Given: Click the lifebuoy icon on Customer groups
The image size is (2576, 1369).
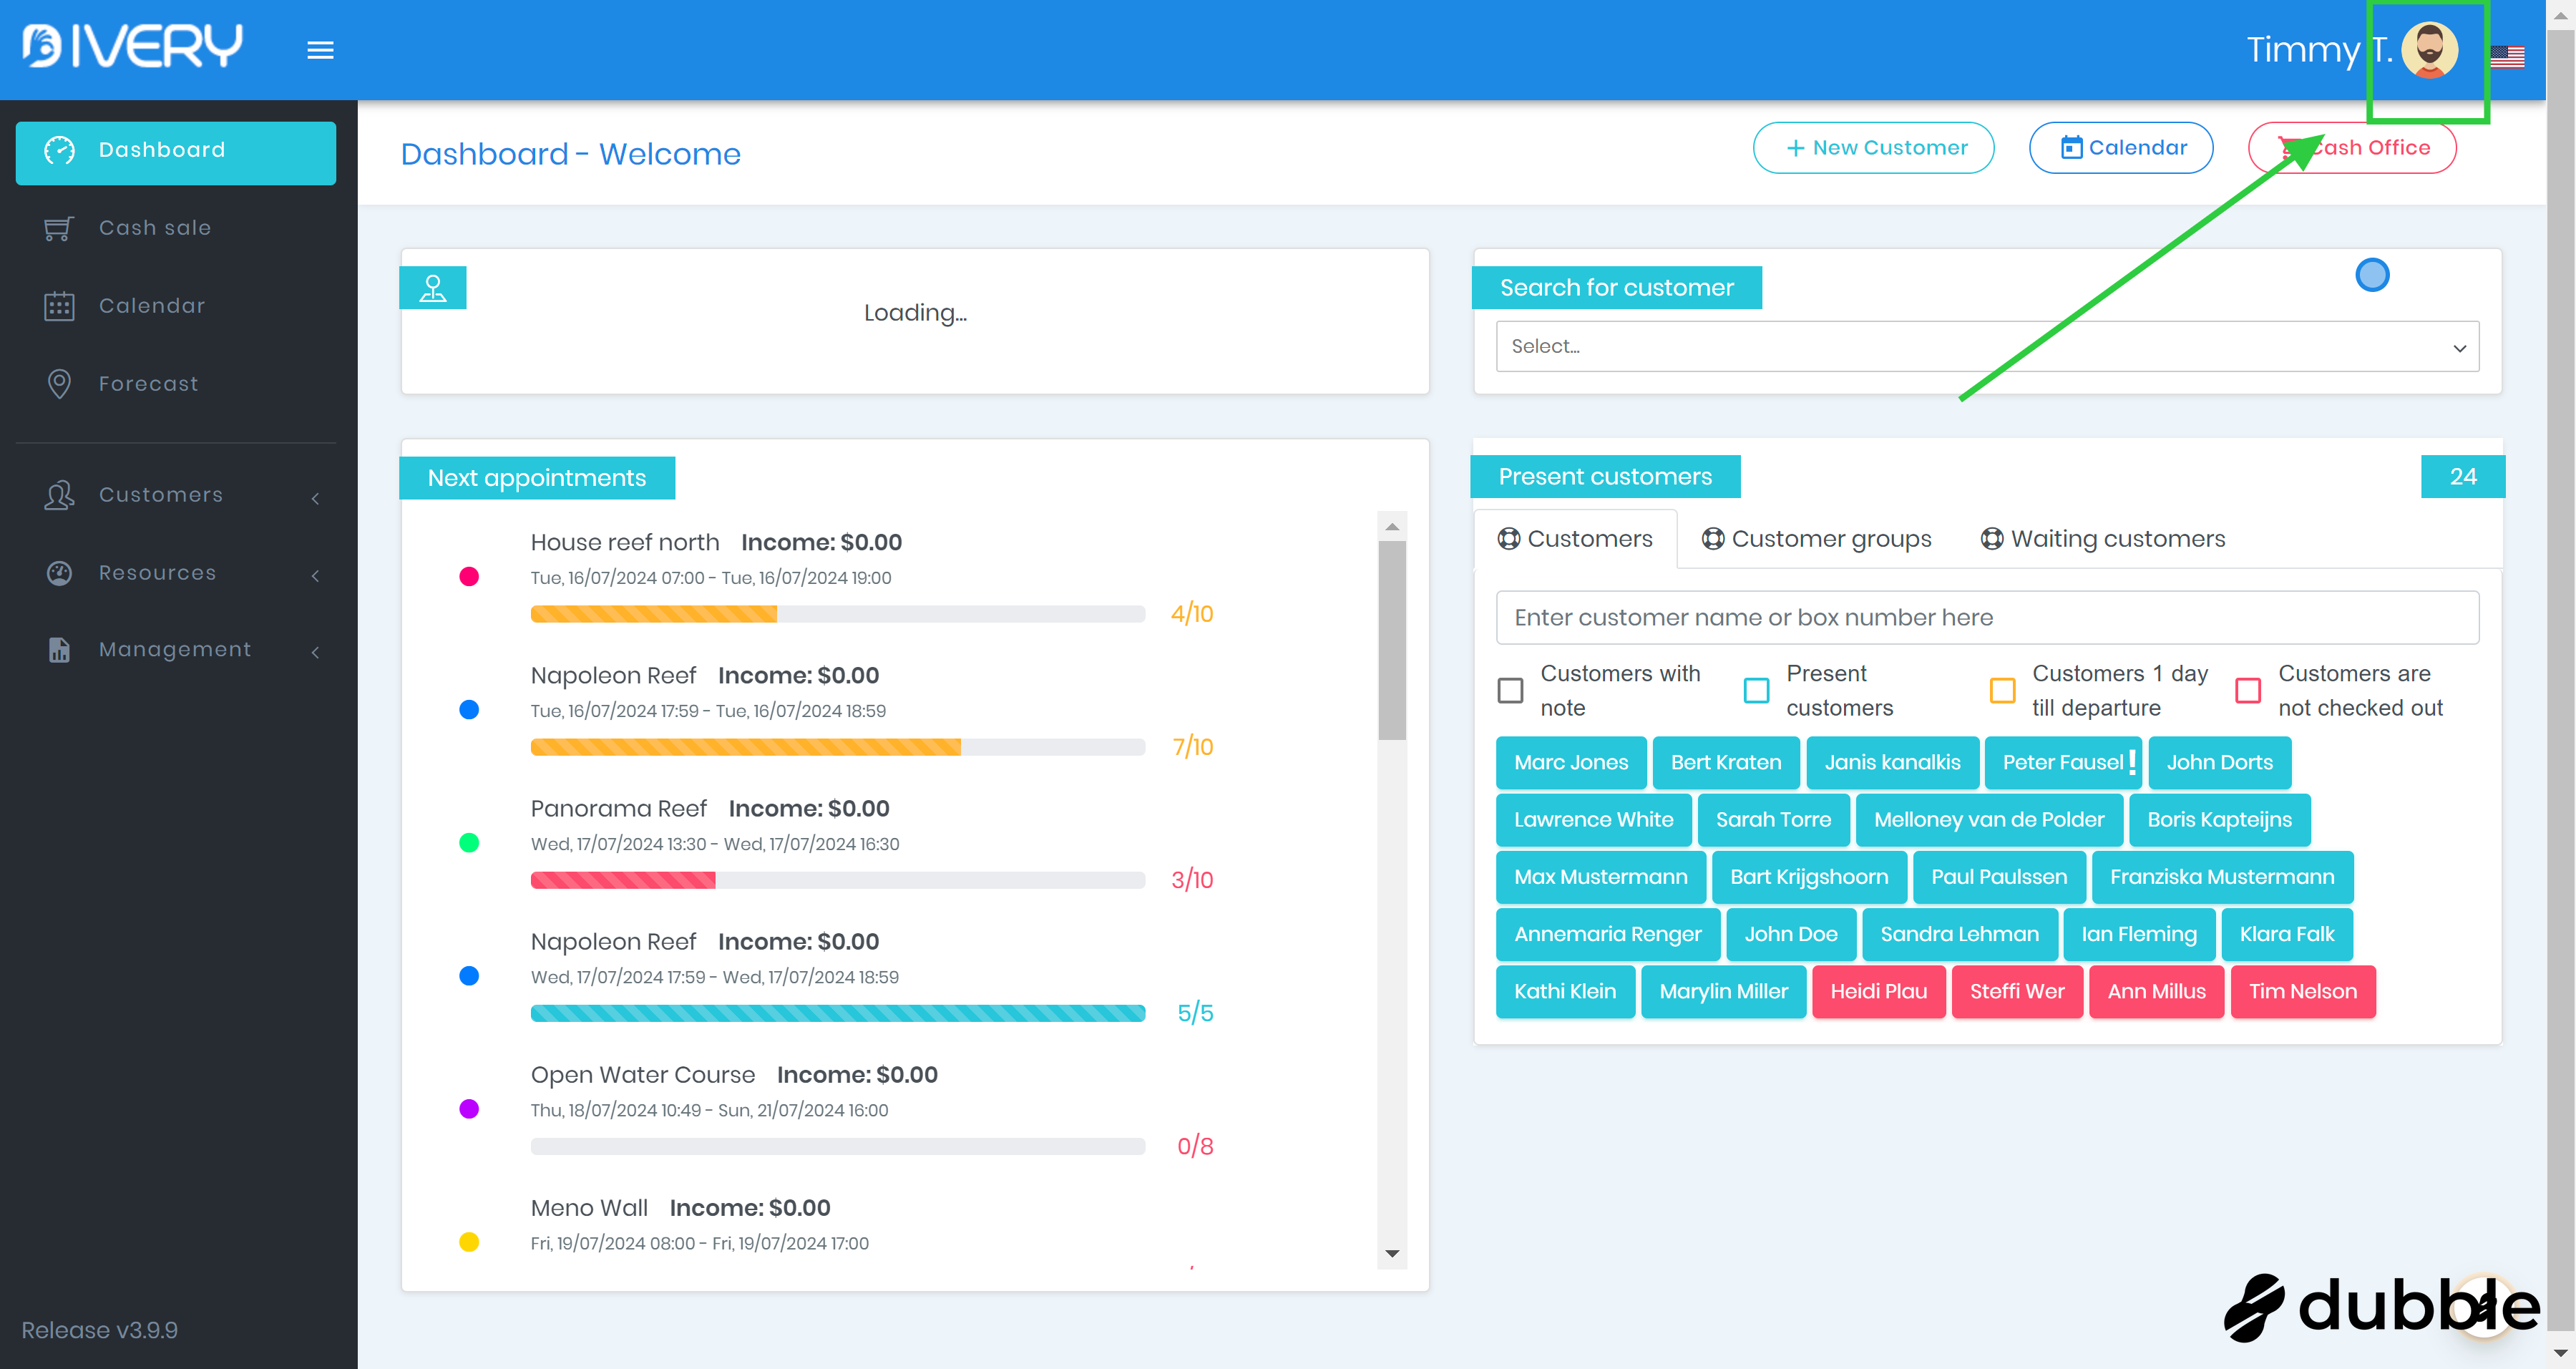Looking at the screenshot, I should pos(1713,539).
